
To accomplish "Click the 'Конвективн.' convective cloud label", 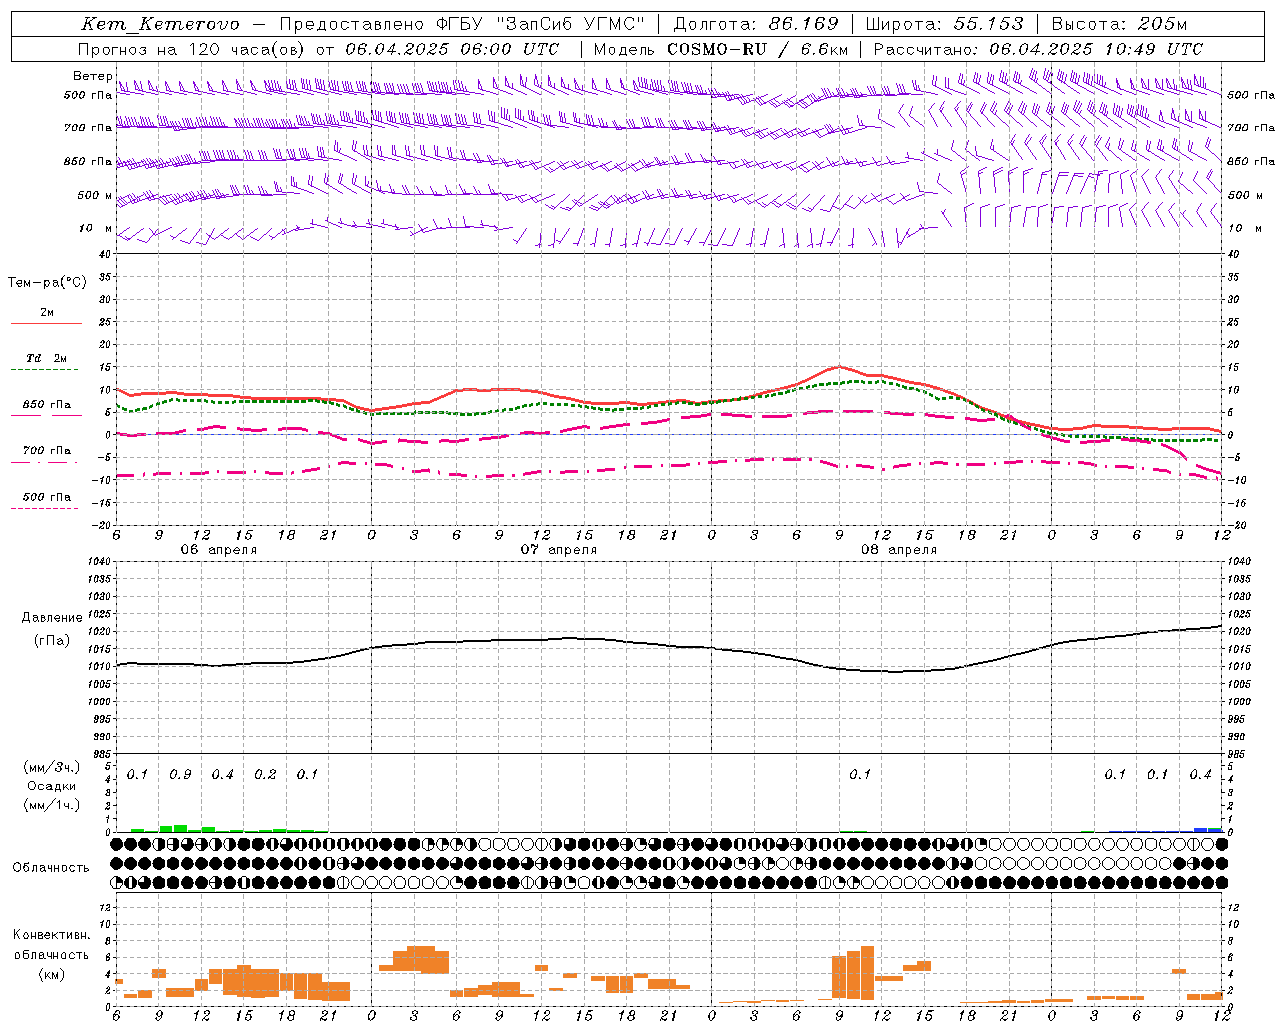I will click(x=51, y=935).
